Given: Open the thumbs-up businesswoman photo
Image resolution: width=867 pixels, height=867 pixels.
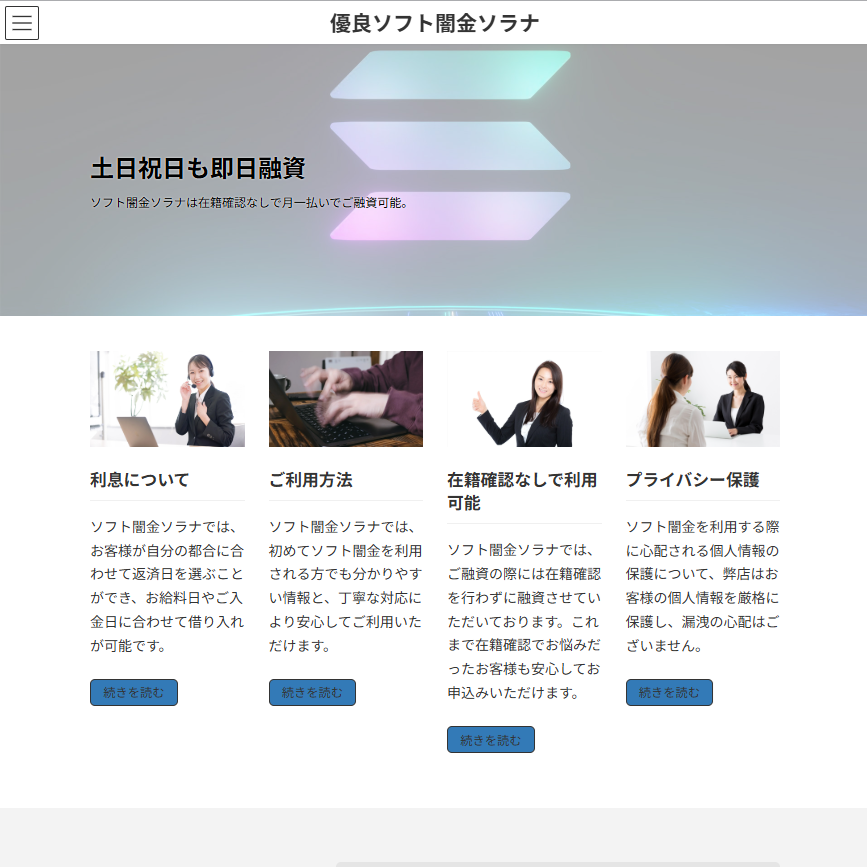Looking at the screenshot, I should click(524, 399).
